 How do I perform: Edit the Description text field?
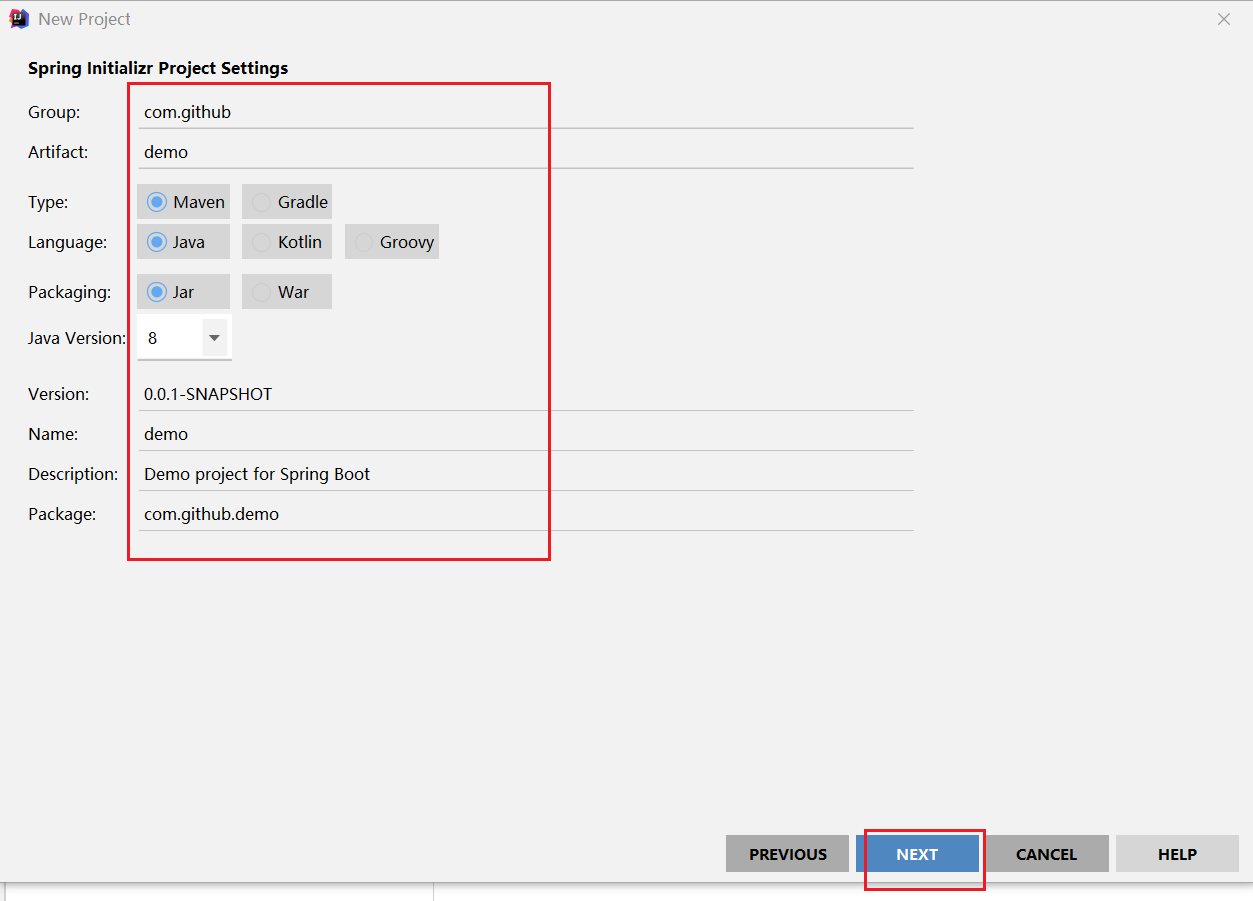tap(525, 474)
